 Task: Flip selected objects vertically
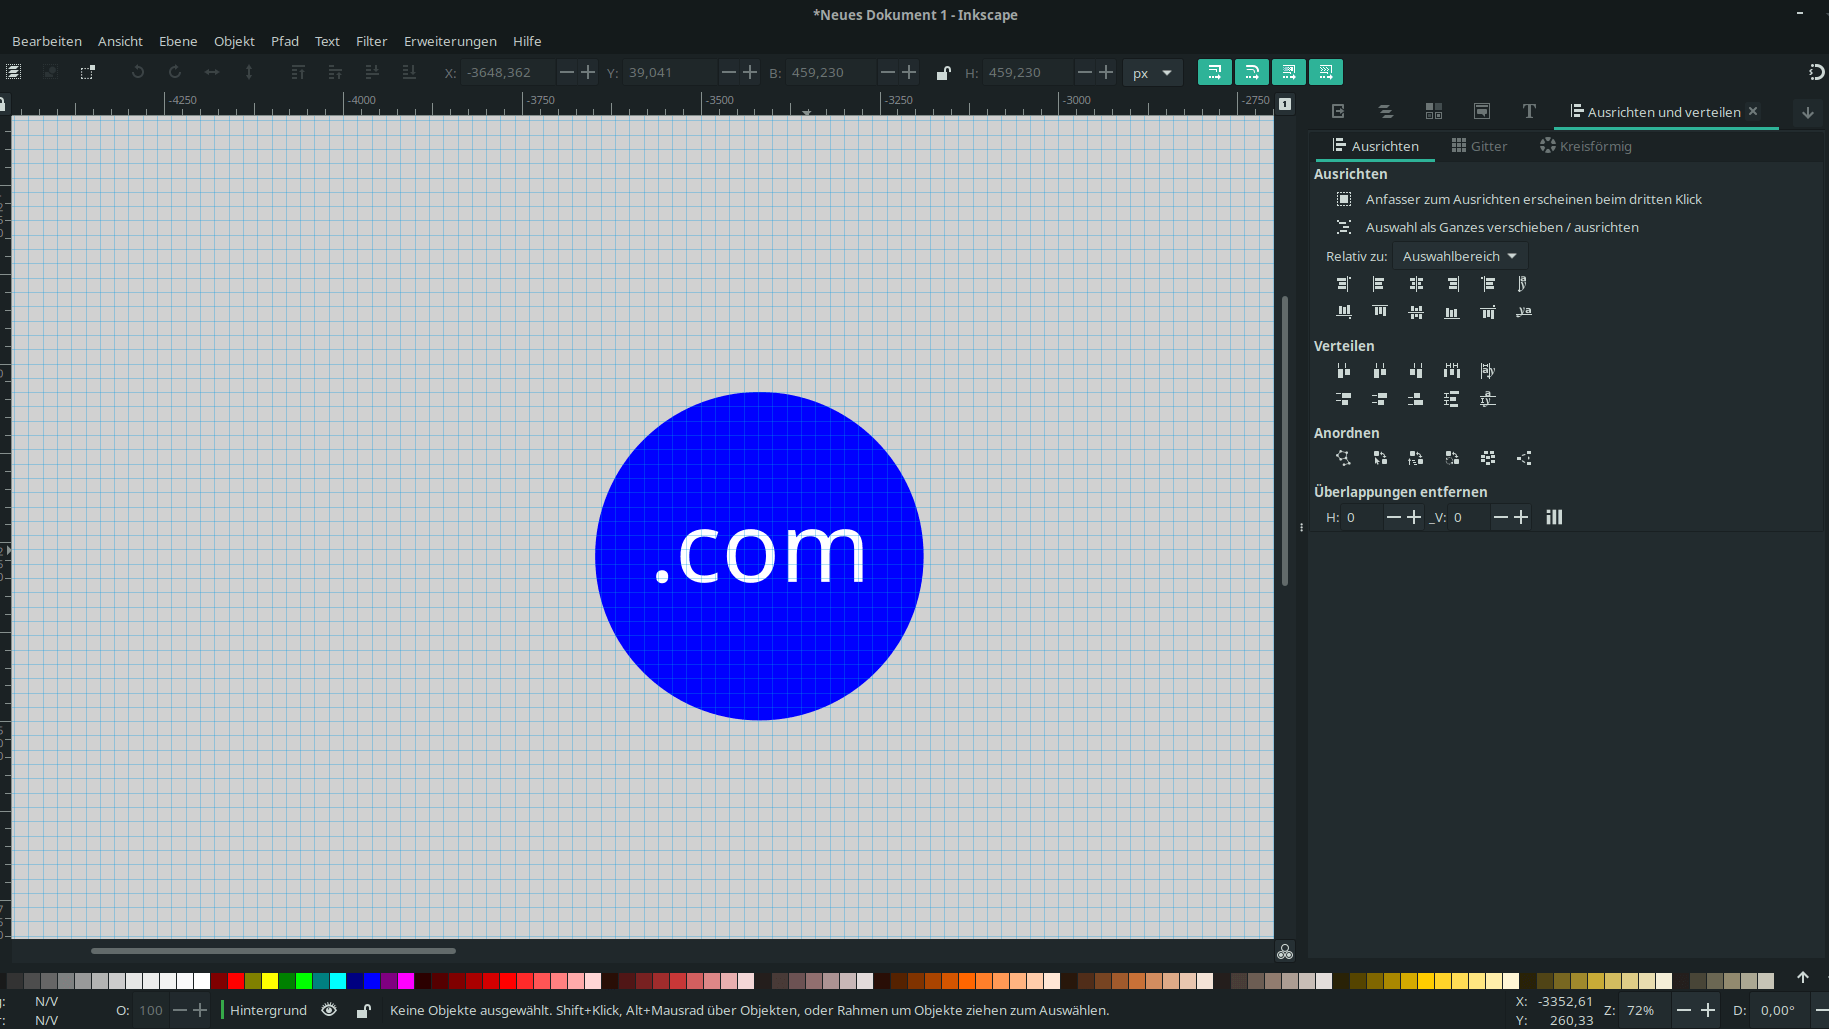tap(249, 72)
